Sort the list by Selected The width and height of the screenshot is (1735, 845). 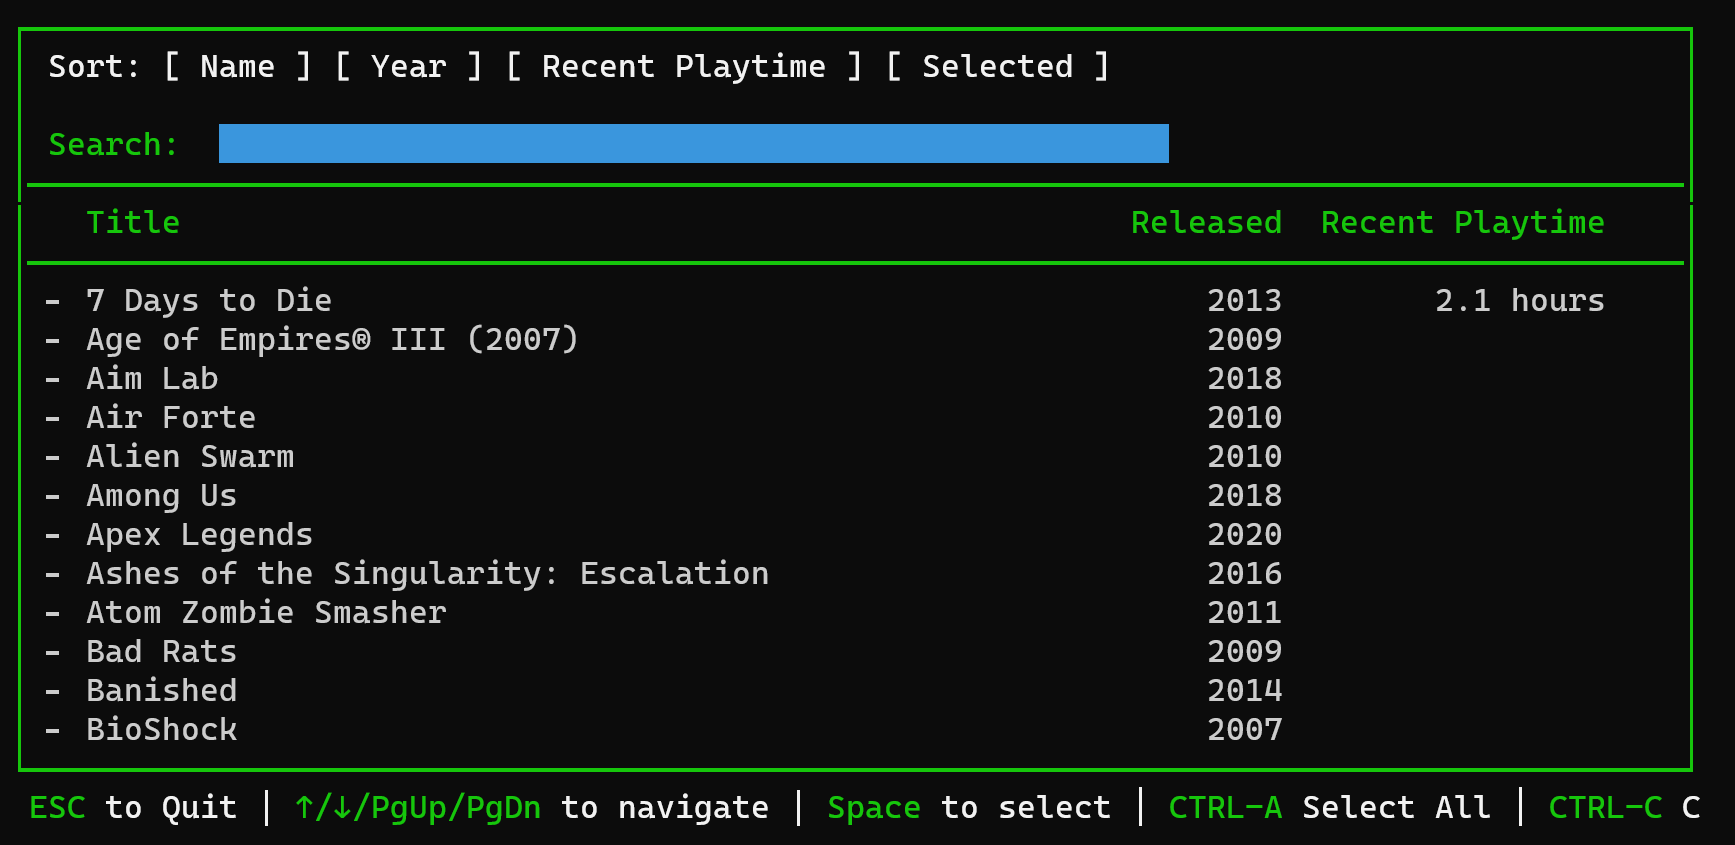[x=998, y=67]
